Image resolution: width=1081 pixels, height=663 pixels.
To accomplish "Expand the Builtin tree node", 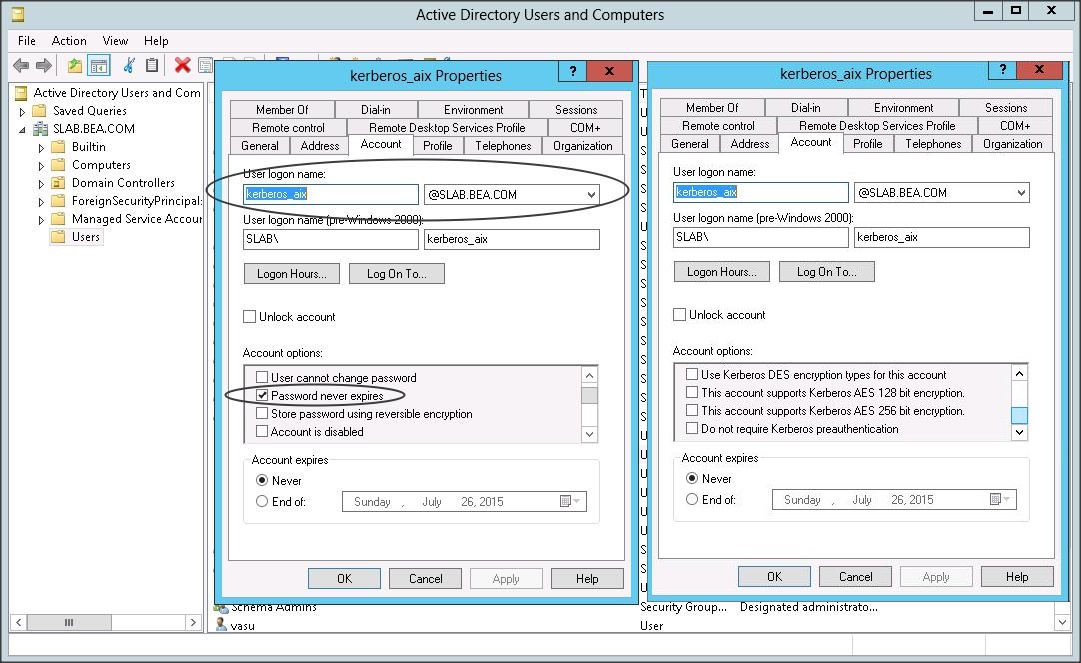I will pos(41,147).
